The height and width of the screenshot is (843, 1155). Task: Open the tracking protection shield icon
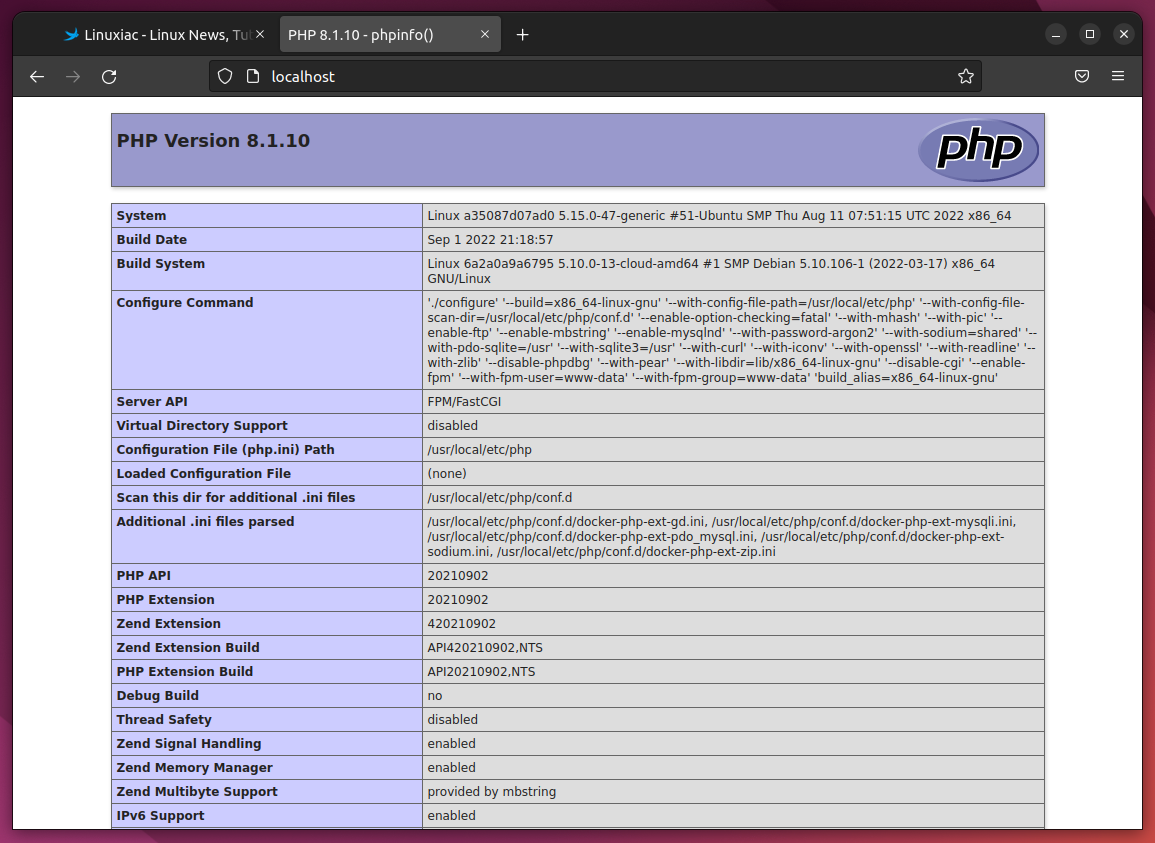pyautogui.click(x=225, y=77)
